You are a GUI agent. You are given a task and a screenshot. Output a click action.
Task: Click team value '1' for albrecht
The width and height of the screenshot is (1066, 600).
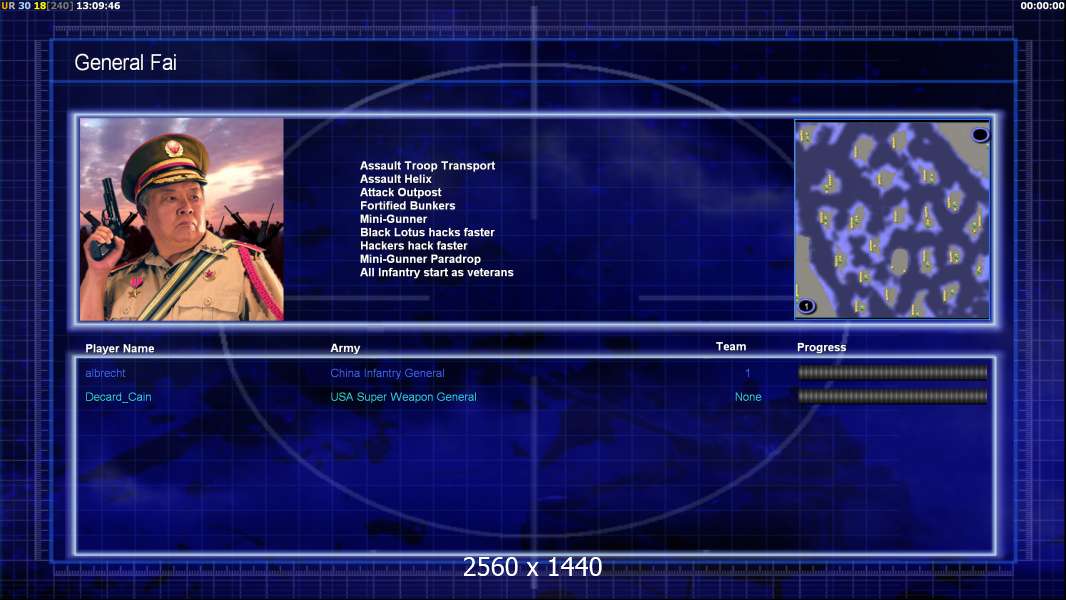coord(747,373)
